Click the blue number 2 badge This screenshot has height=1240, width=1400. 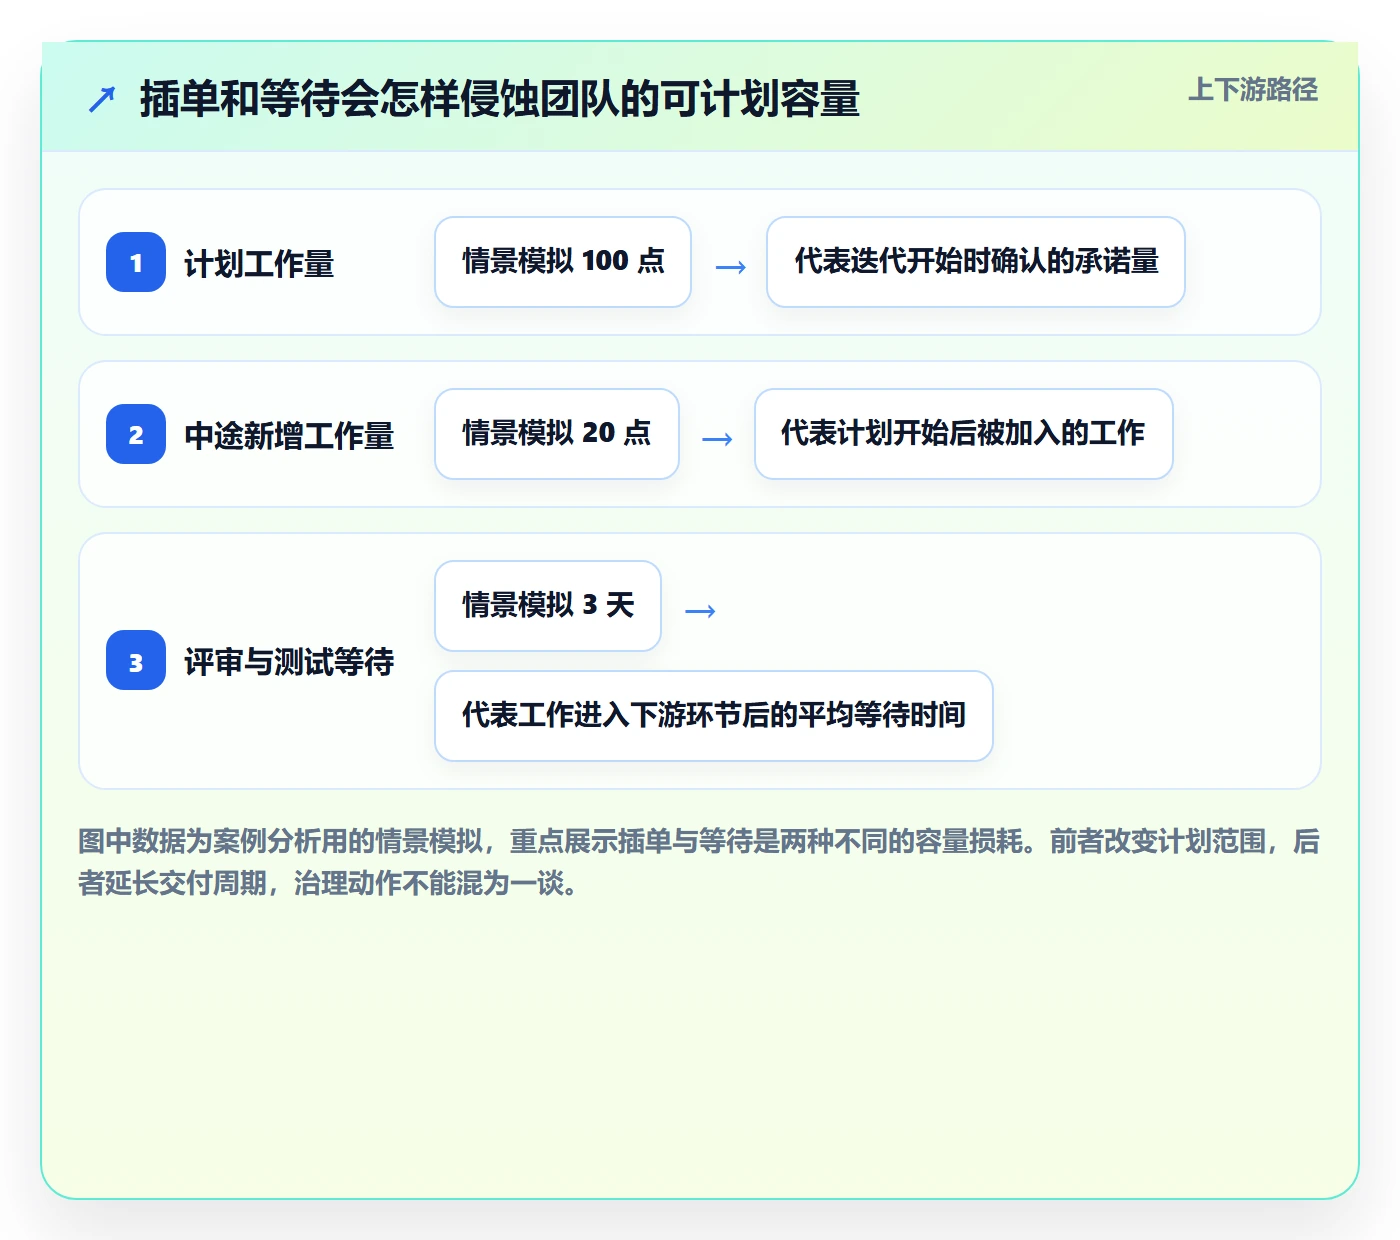click(x=136, y=434)
